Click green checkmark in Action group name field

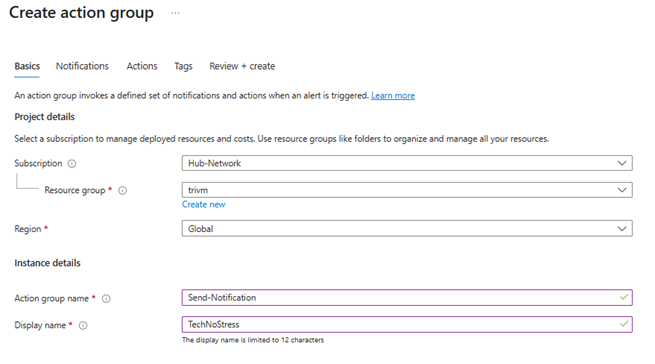coord(624,297)
